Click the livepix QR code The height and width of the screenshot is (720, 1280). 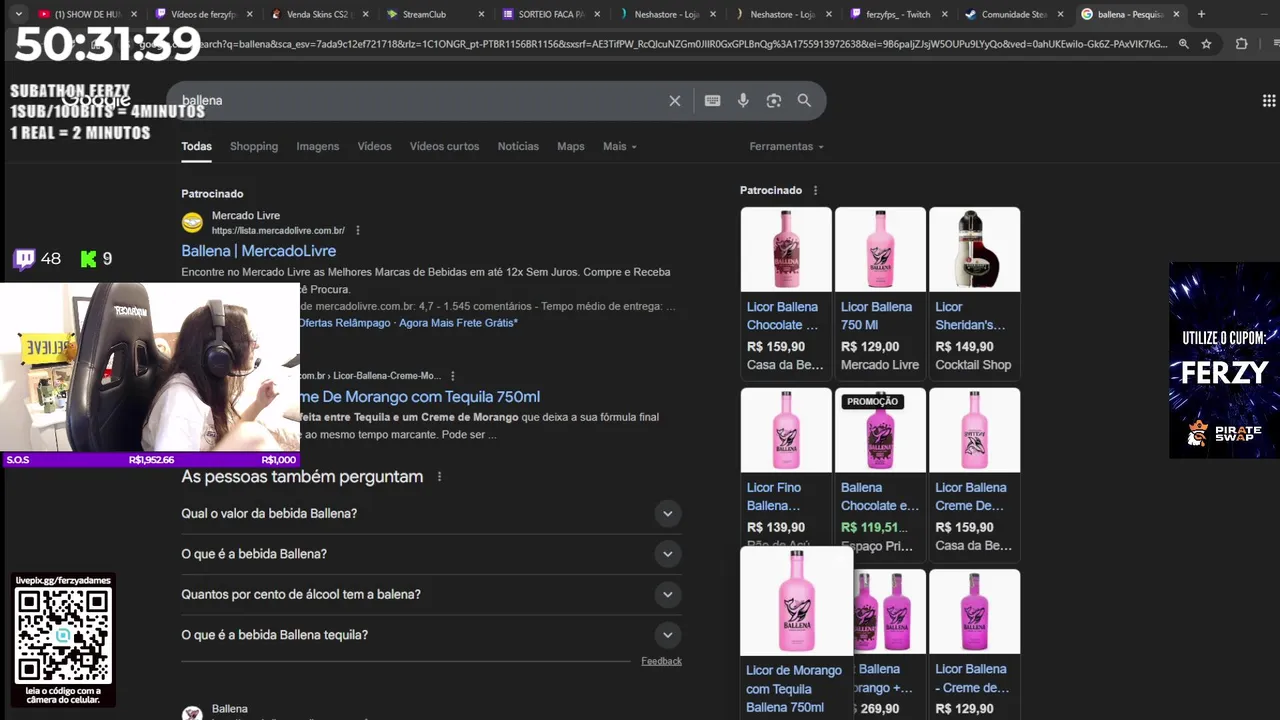(x=63, y=636)
